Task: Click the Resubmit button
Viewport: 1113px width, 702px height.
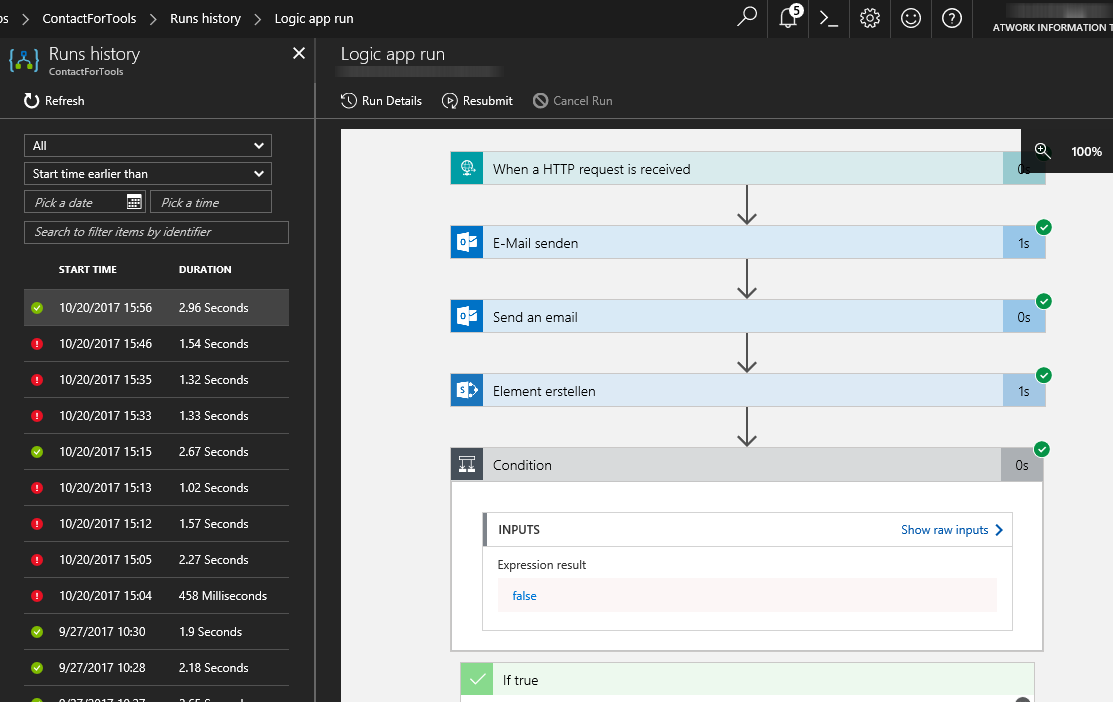Action: (x=477, y=101)
